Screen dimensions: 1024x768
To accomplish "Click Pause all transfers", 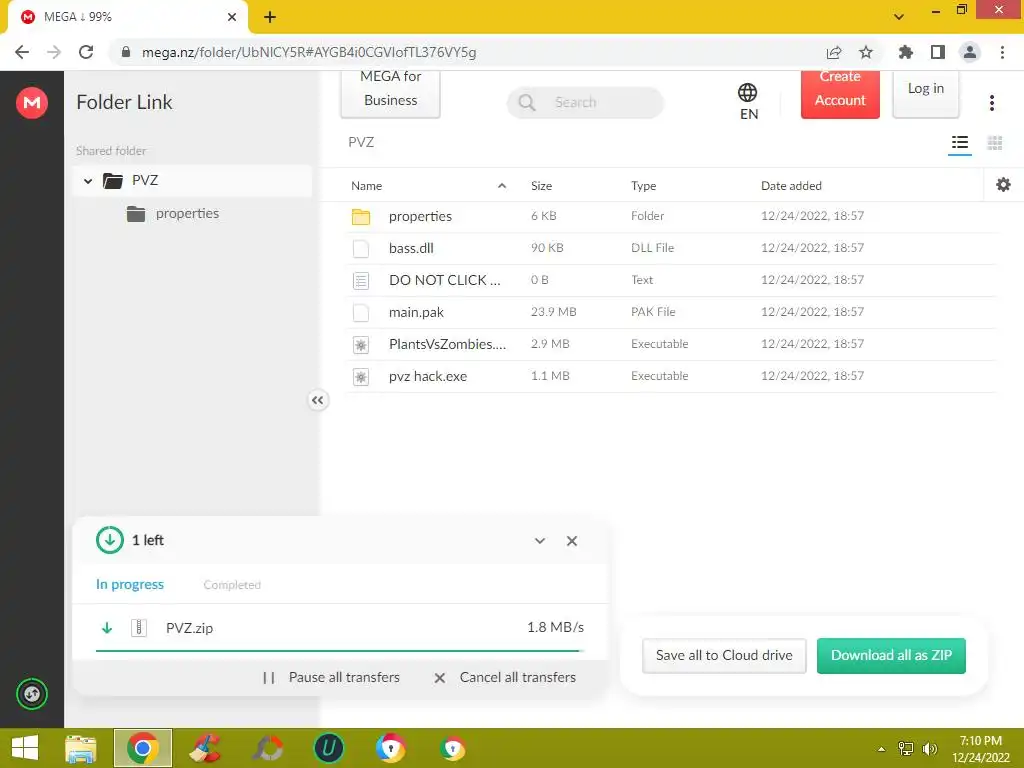I will 331,677.
